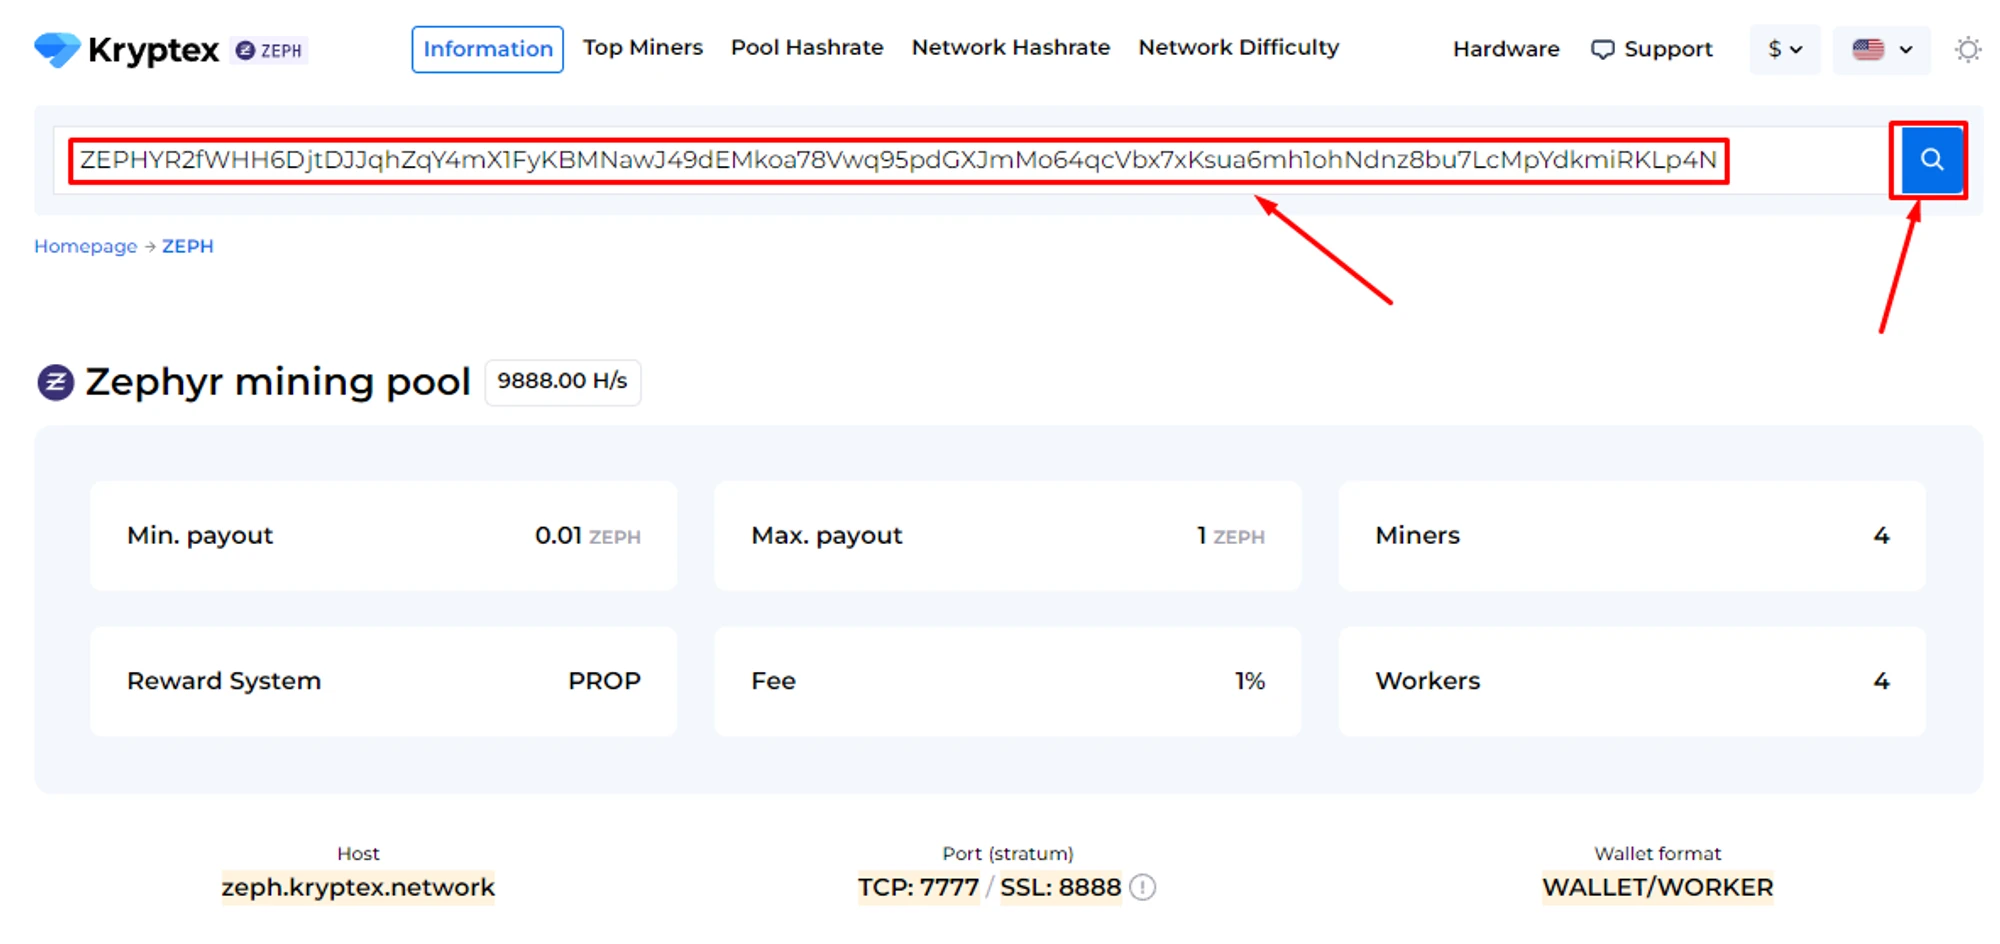Image resolution: width=2000 pixels, height=944 pixels.
Task: Click the ZEPH coin badge near logo
Action: [270, 50]
